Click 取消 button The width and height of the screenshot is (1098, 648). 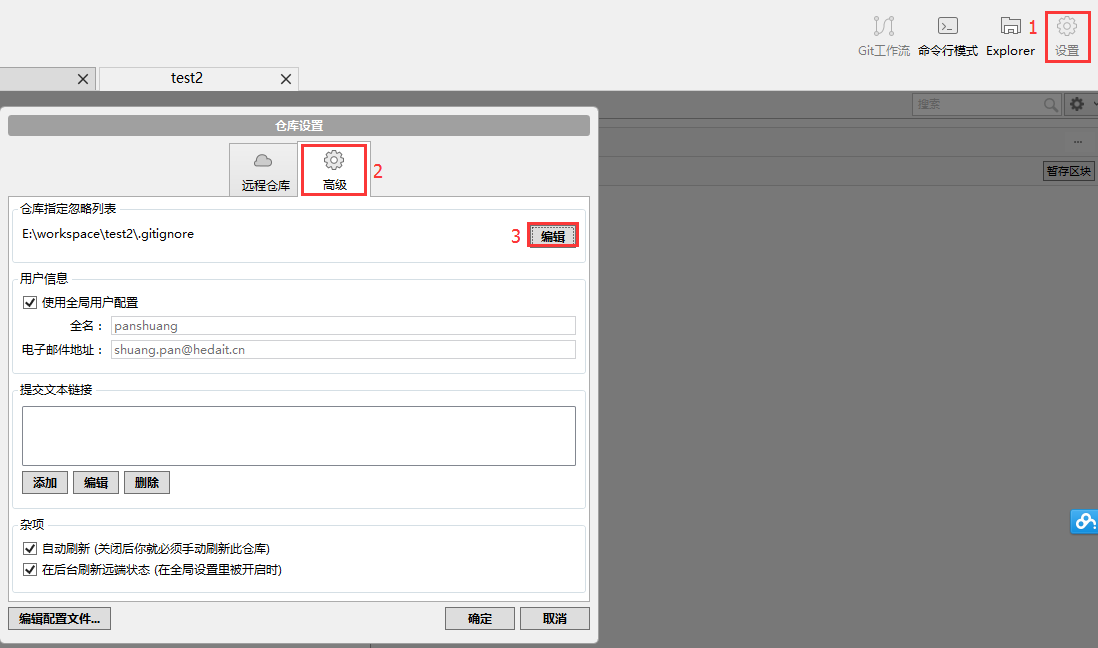pyautogui.click(x=555, y=619)
